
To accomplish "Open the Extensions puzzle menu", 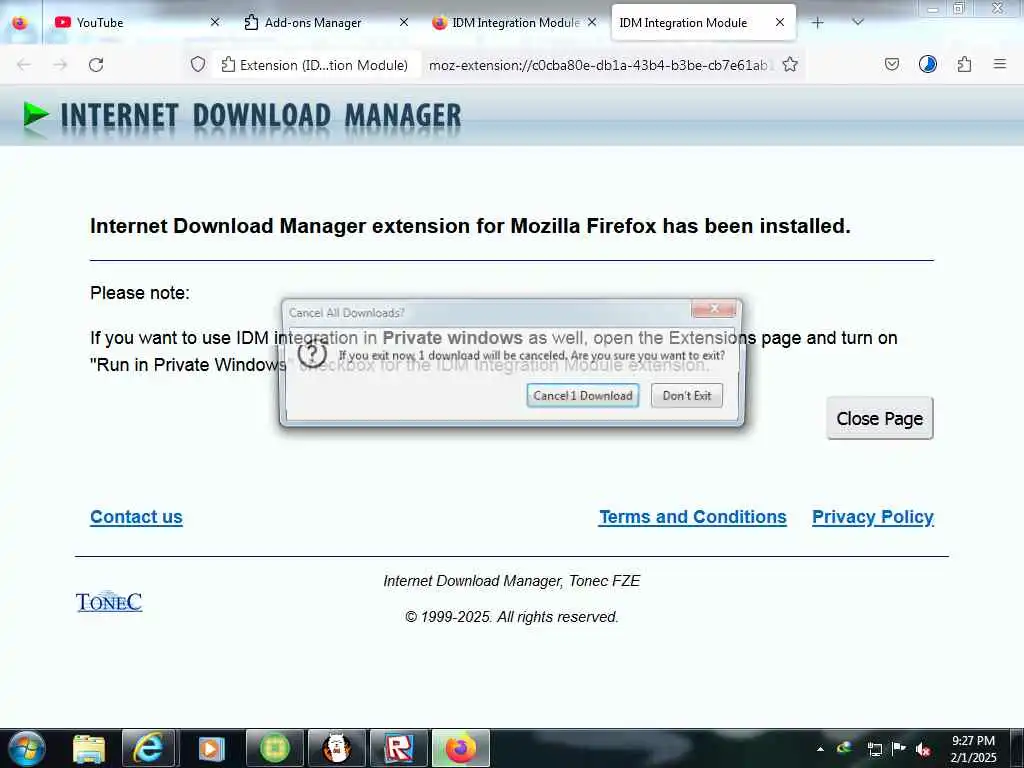I will tap(964, 65).
